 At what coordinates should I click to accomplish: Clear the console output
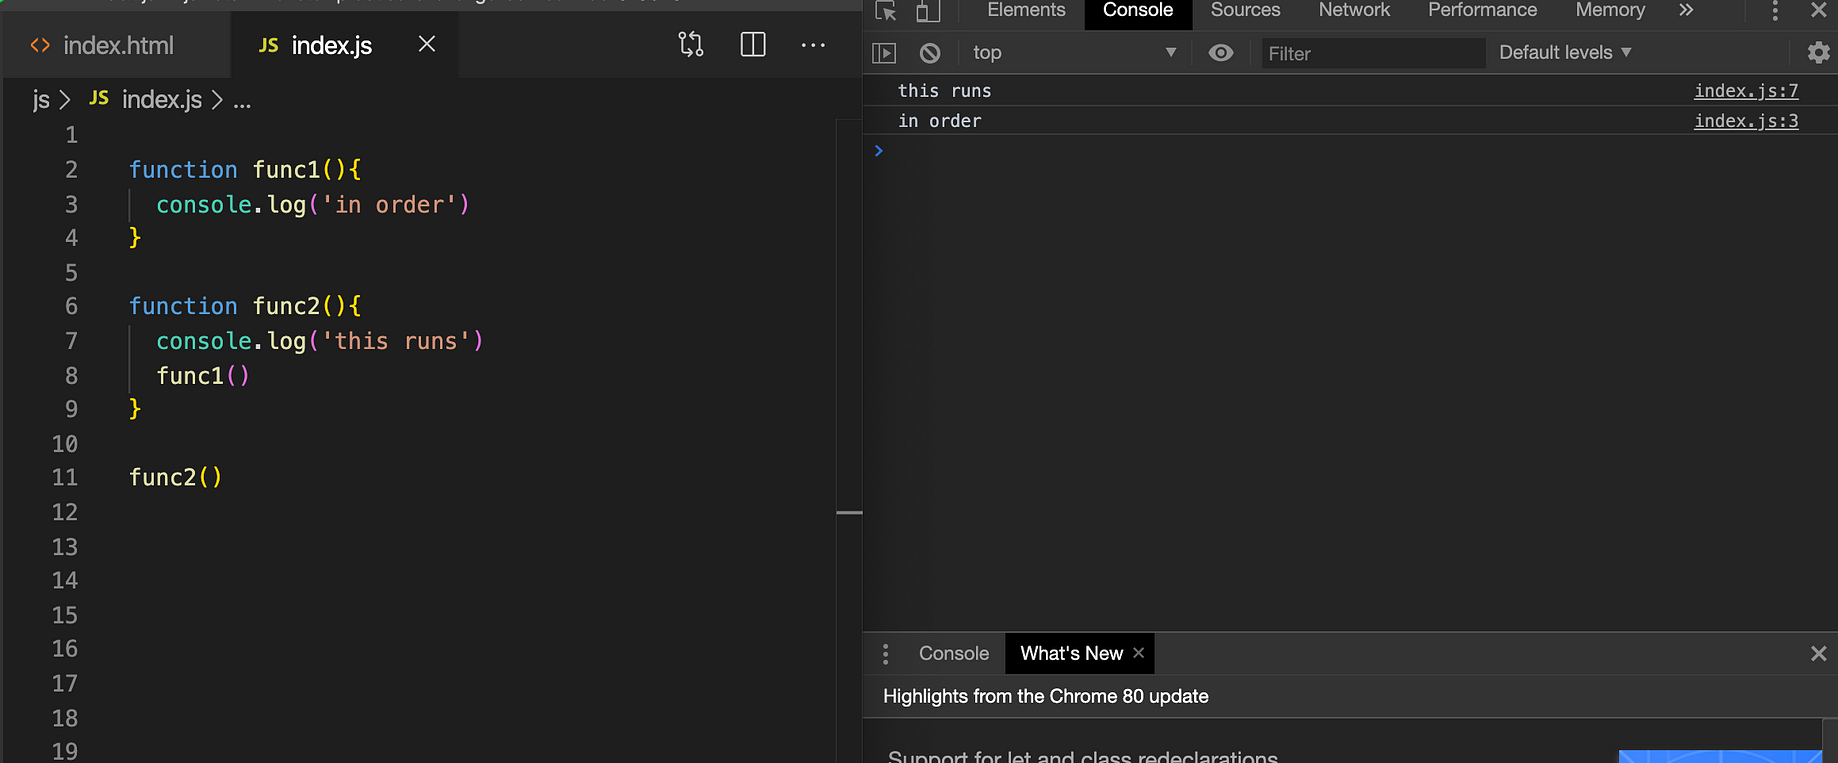(x=930, y=53)
